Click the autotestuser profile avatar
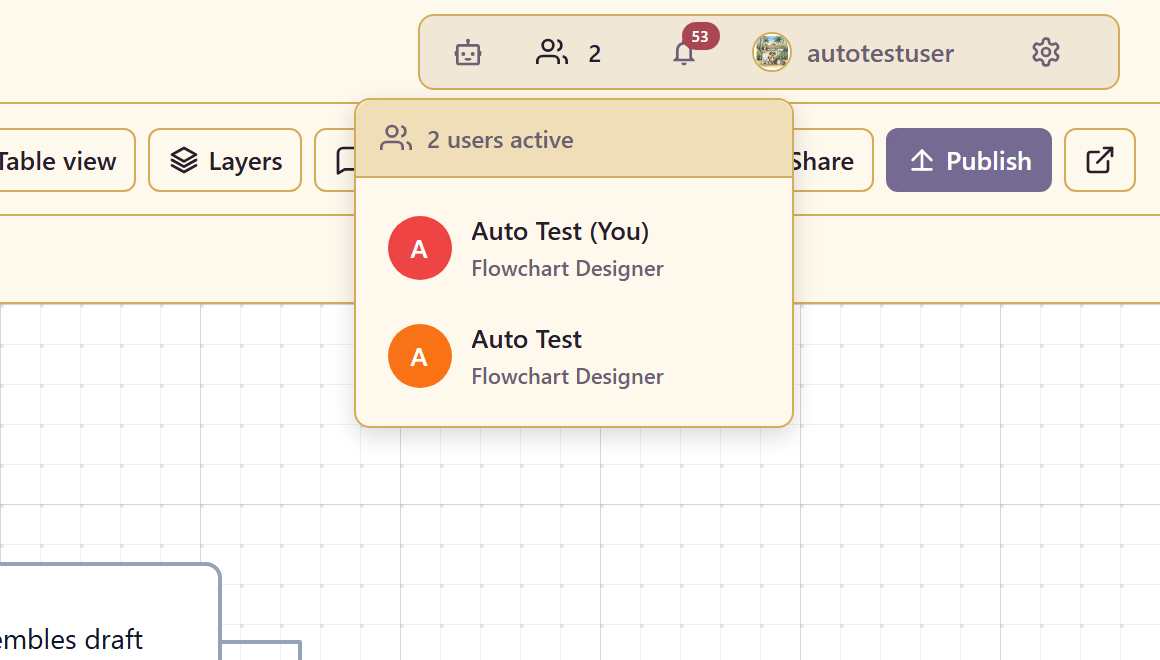This screenshot has width=1160, height=660. click(772, 53)
